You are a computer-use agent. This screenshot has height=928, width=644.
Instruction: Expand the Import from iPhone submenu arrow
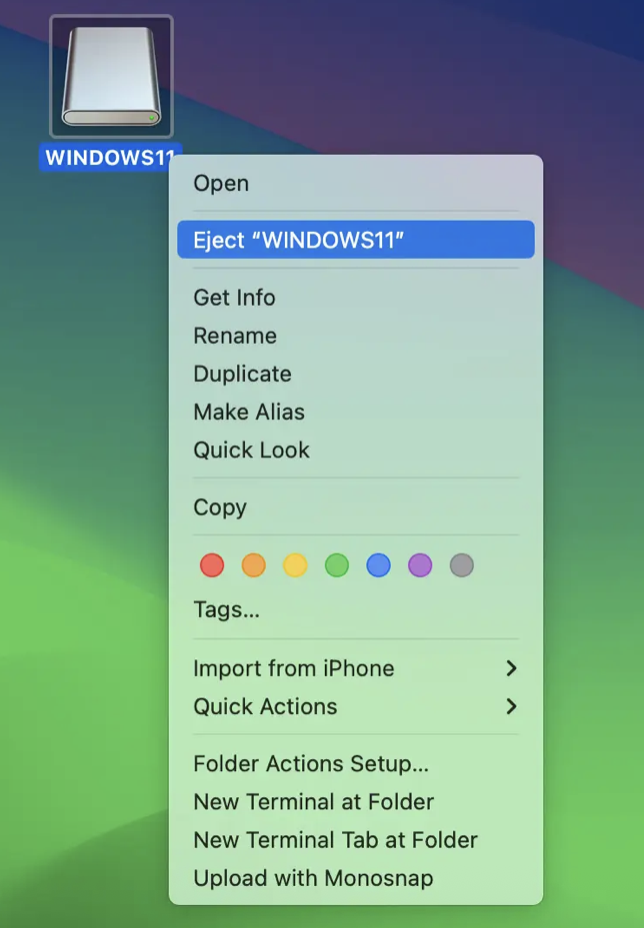[x=511, y=668]
